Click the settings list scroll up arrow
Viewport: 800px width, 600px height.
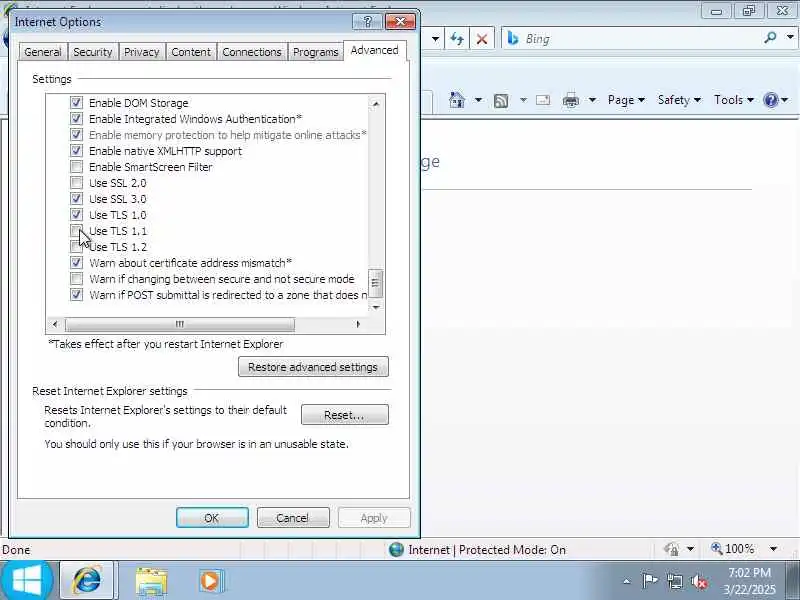pos(376,104)
